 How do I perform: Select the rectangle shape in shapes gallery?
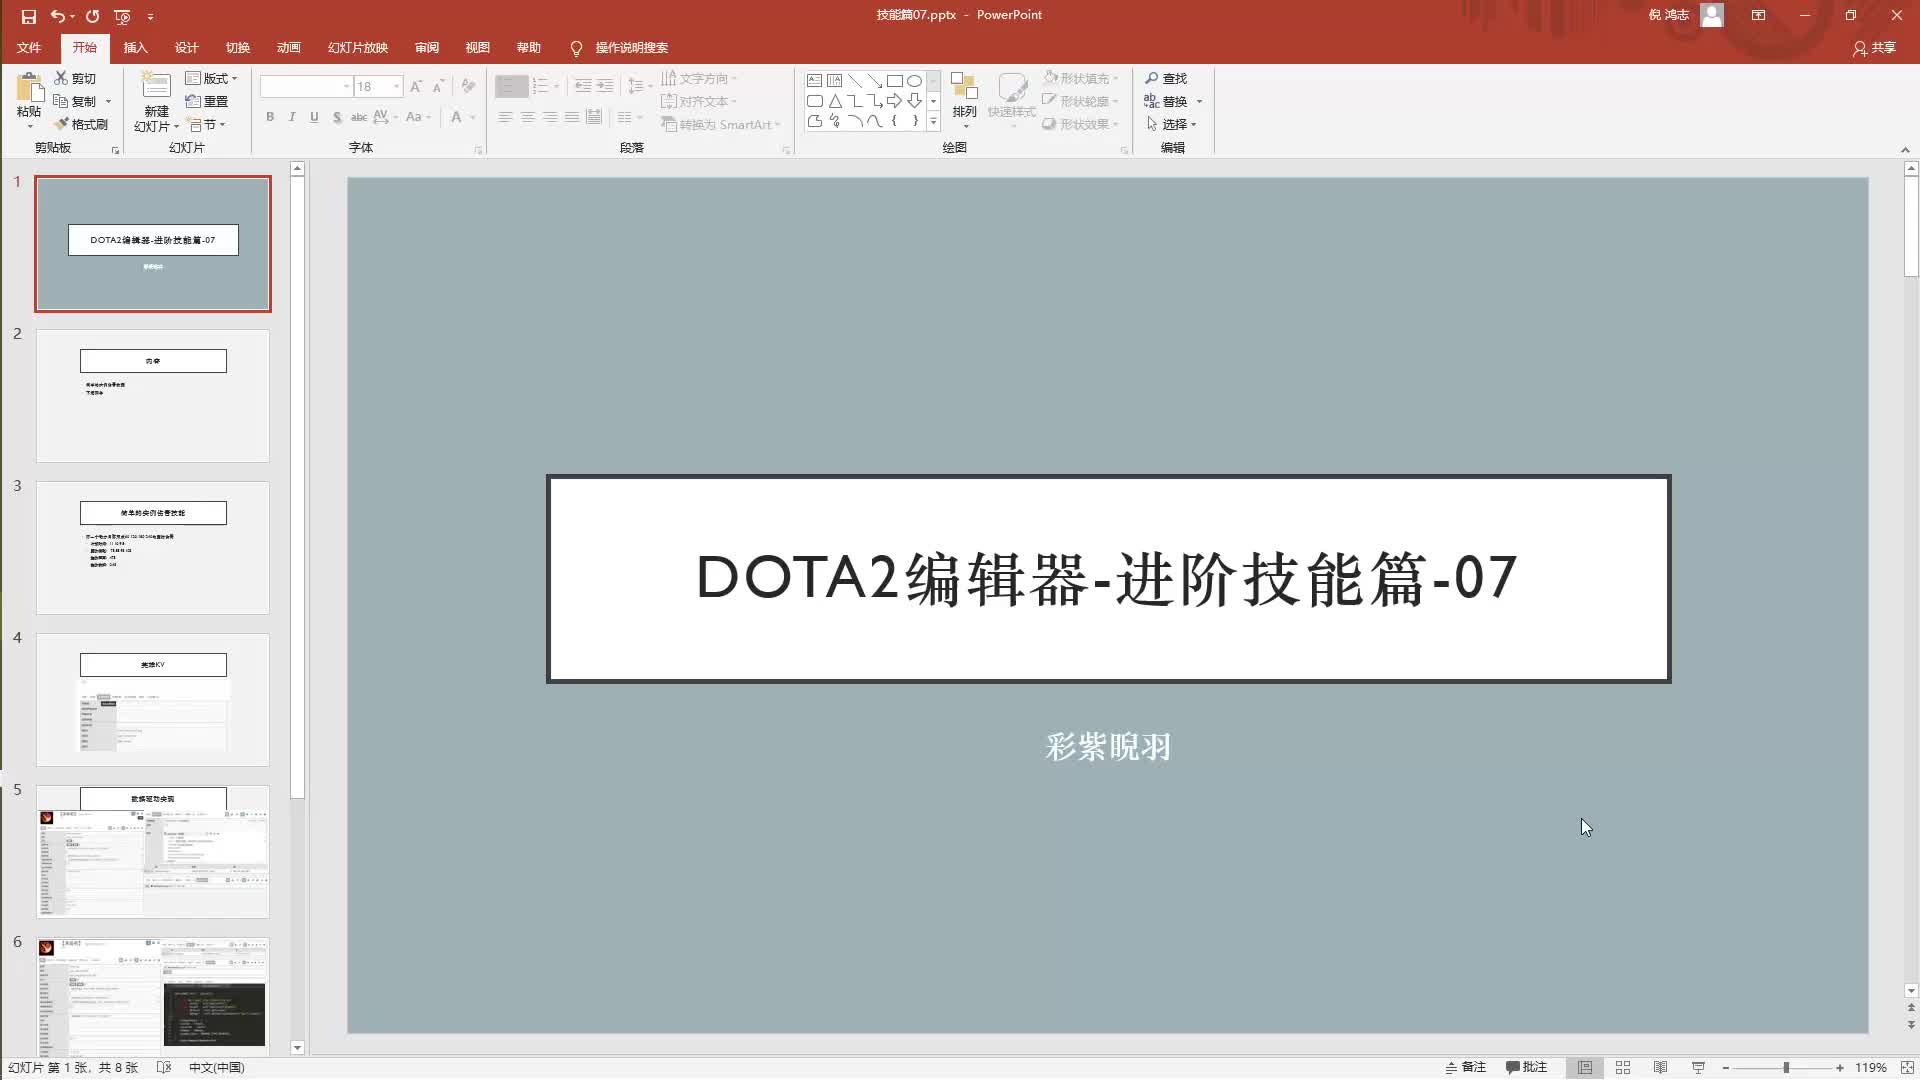coord(894,81)
